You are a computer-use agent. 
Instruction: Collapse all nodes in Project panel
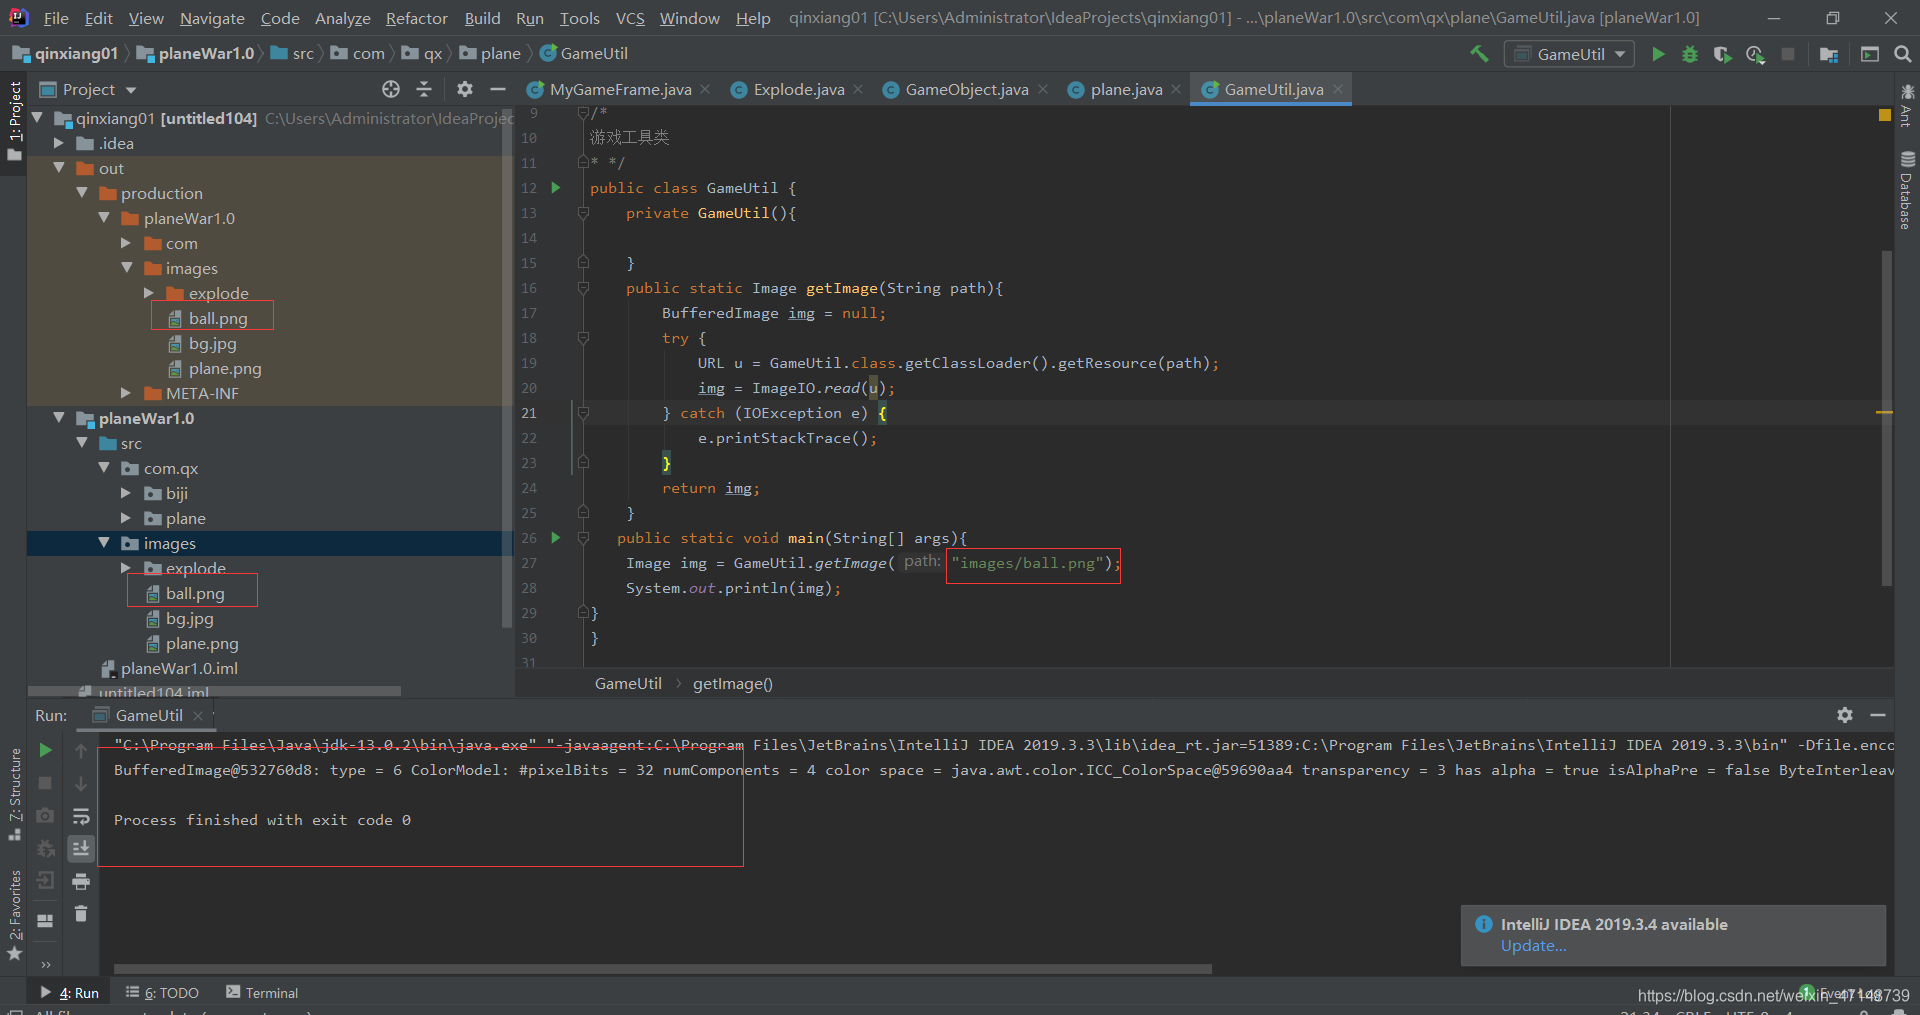coord(424,89)
